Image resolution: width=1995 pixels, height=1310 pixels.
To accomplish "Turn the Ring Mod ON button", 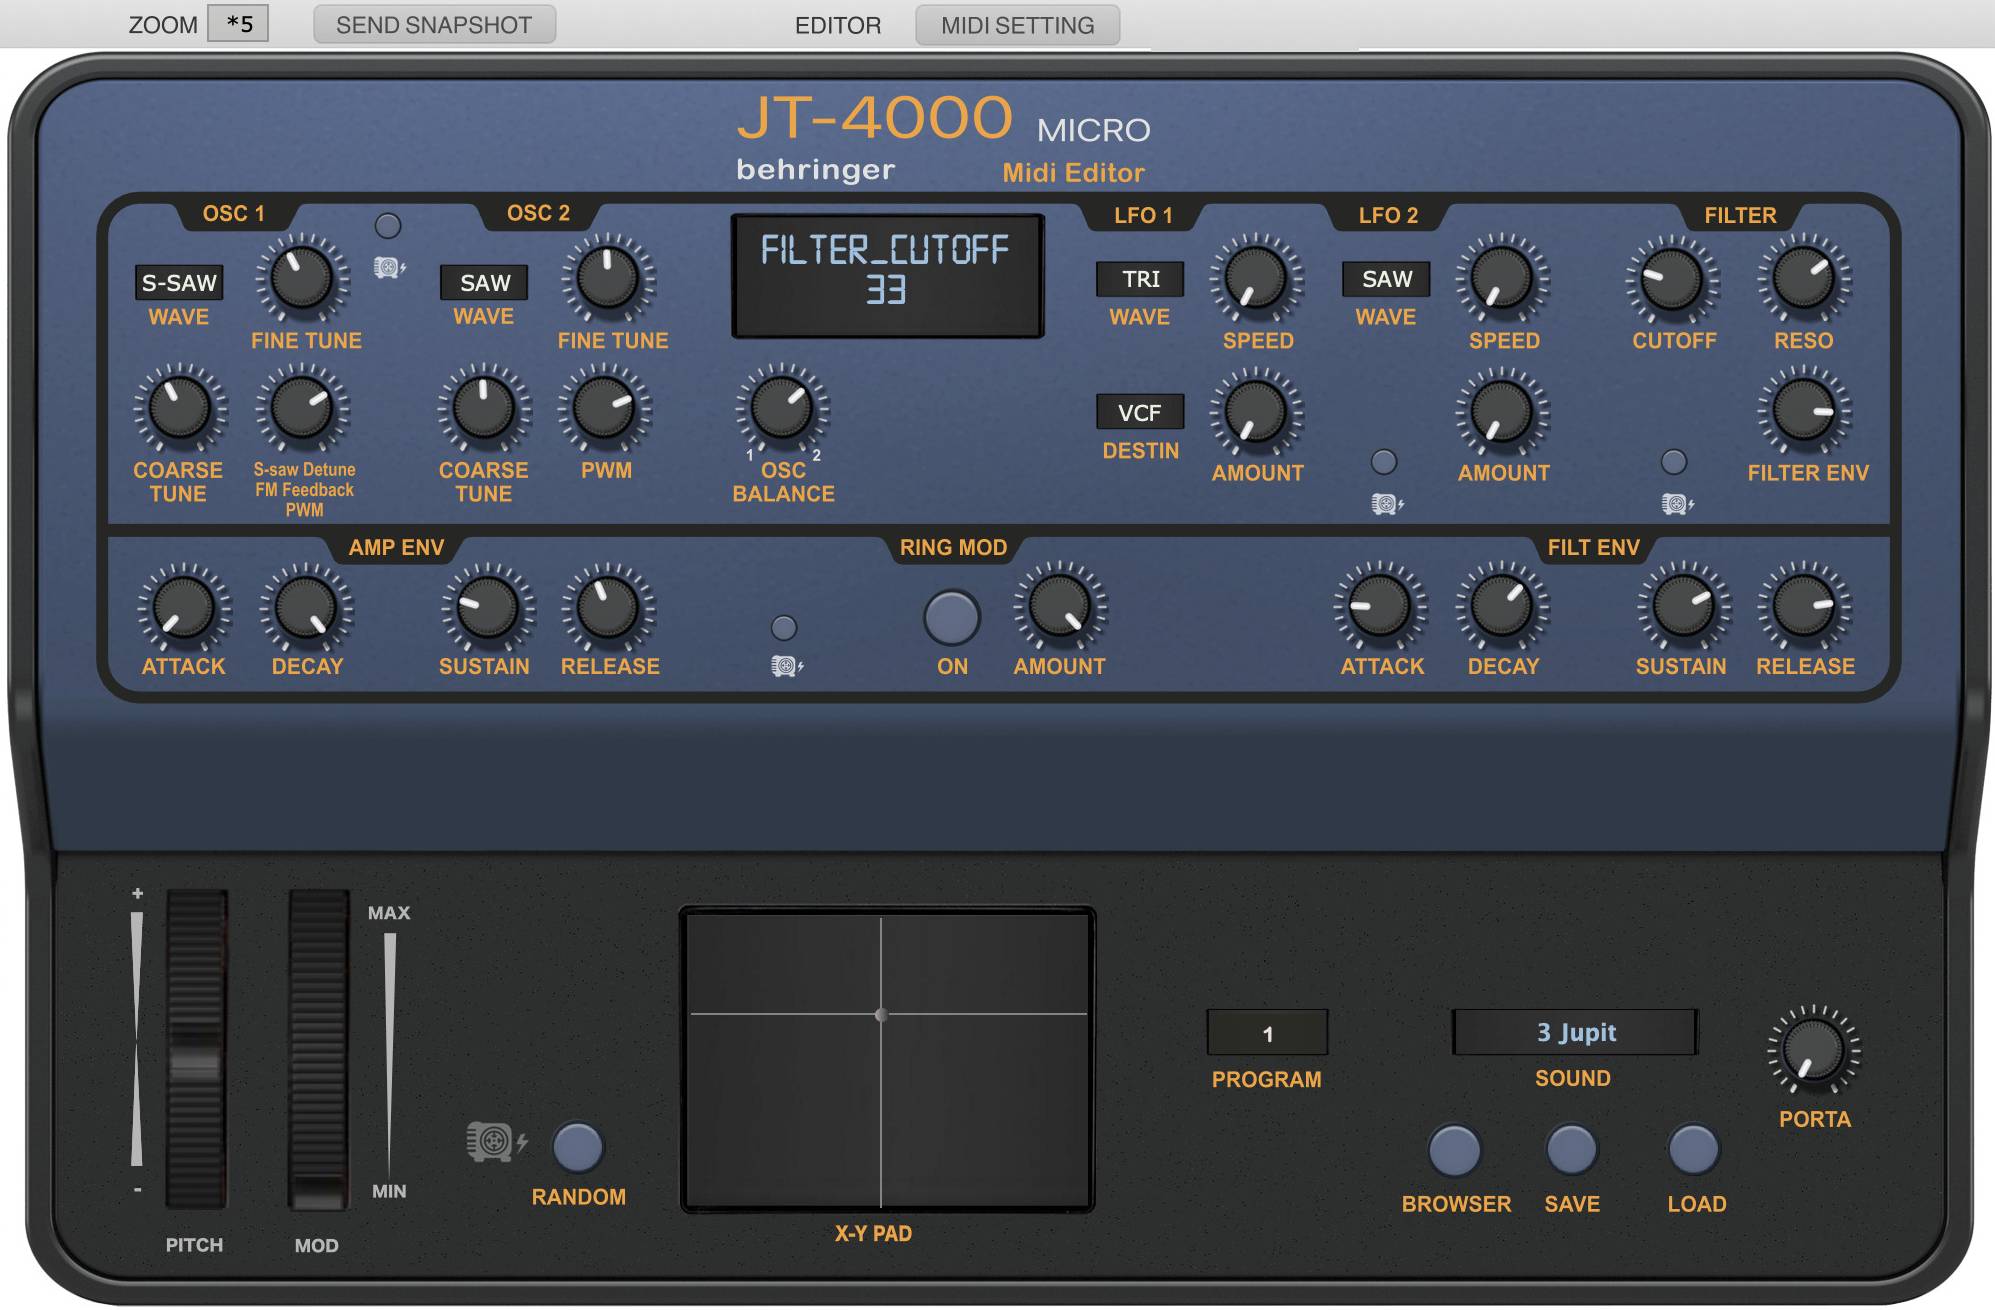I will 951,617.
